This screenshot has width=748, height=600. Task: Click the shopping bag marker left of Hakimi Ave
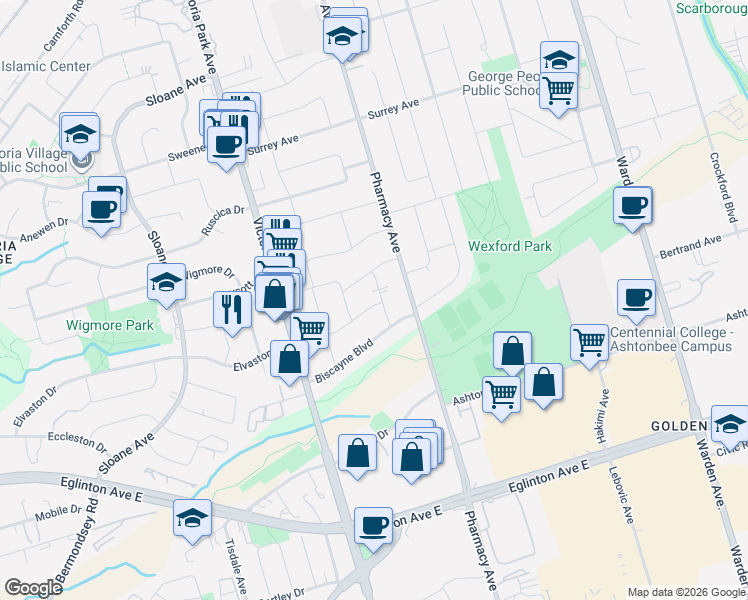tap(544, 383)
